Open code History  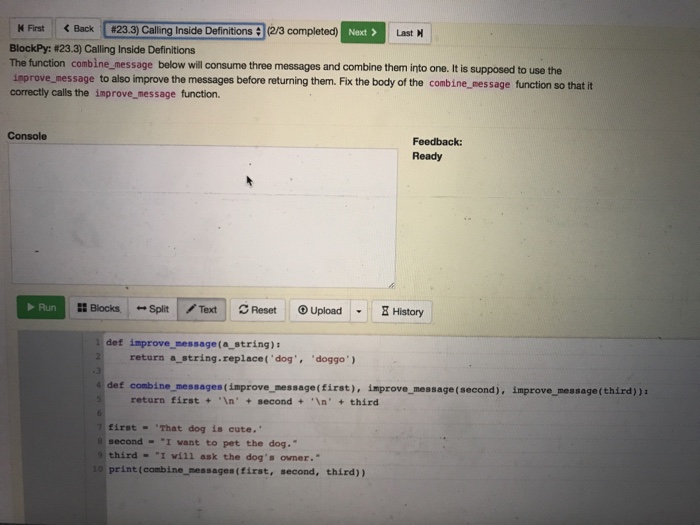click(x=402, y=312)
